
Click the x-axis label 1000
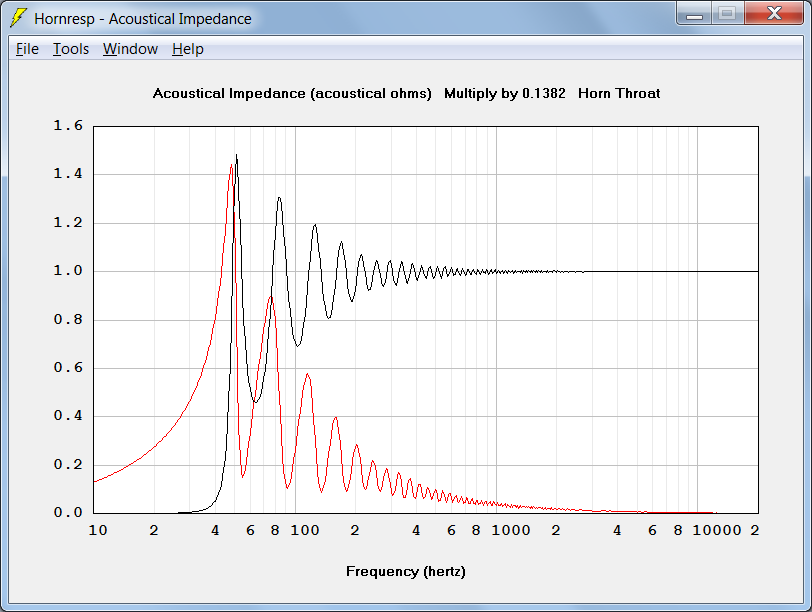511,530
